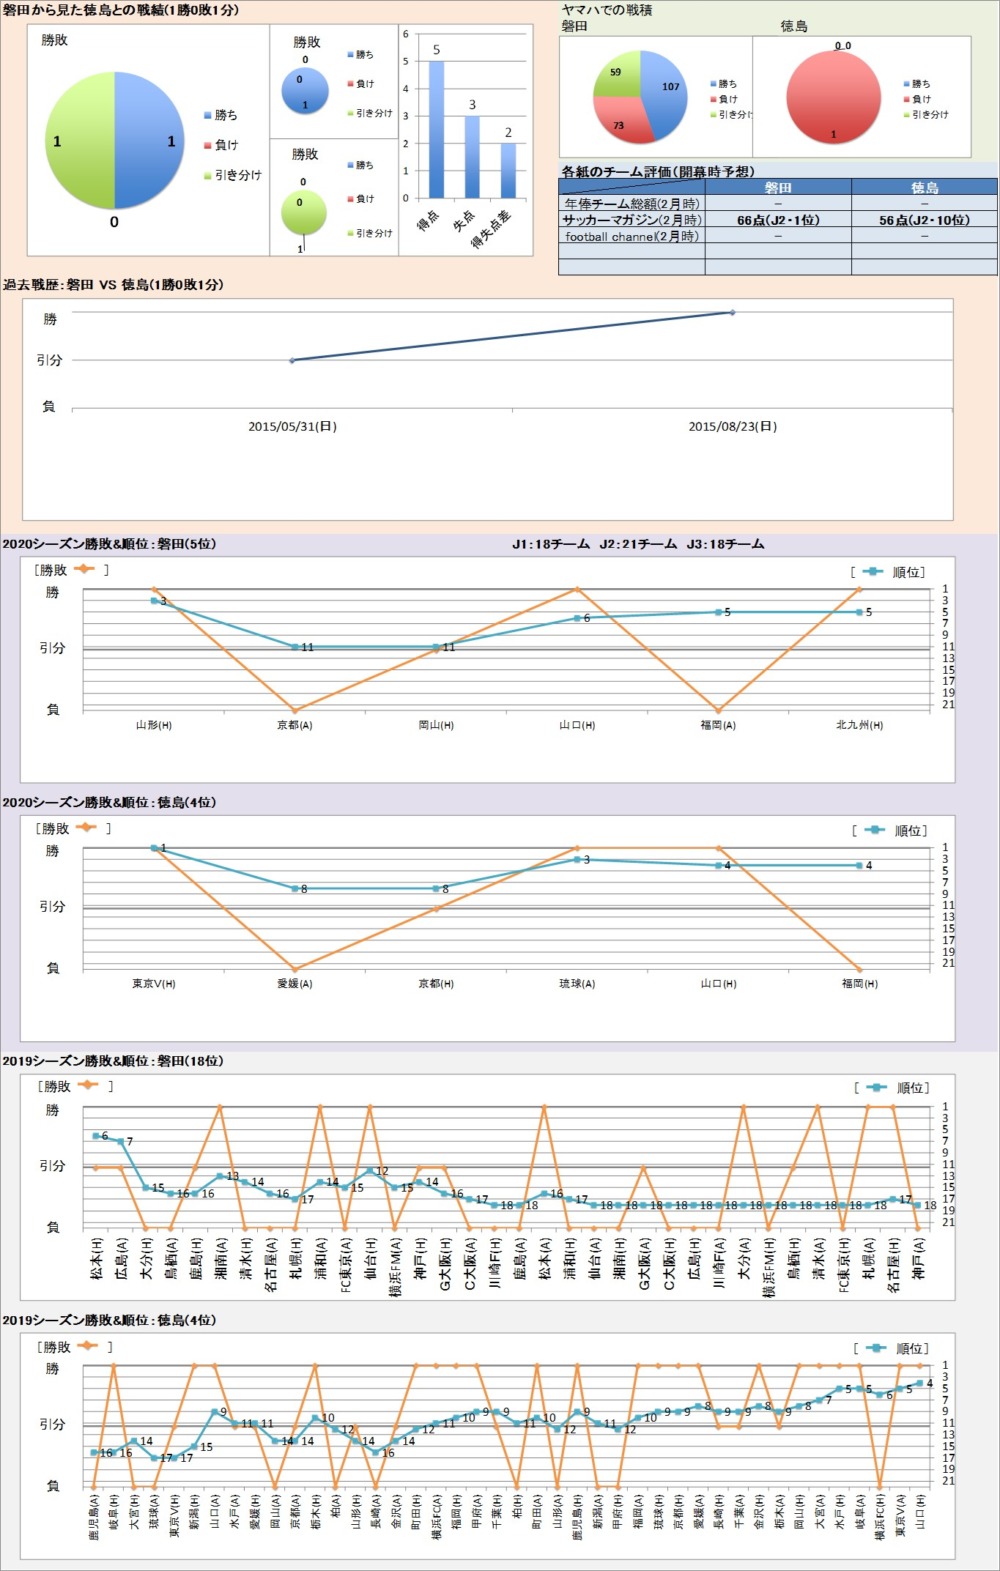The width and height of the screenshot is (1000, 1571).
Task: Click the サッカーマガジン(2月時) row label
Action: [x=631, y=220]
